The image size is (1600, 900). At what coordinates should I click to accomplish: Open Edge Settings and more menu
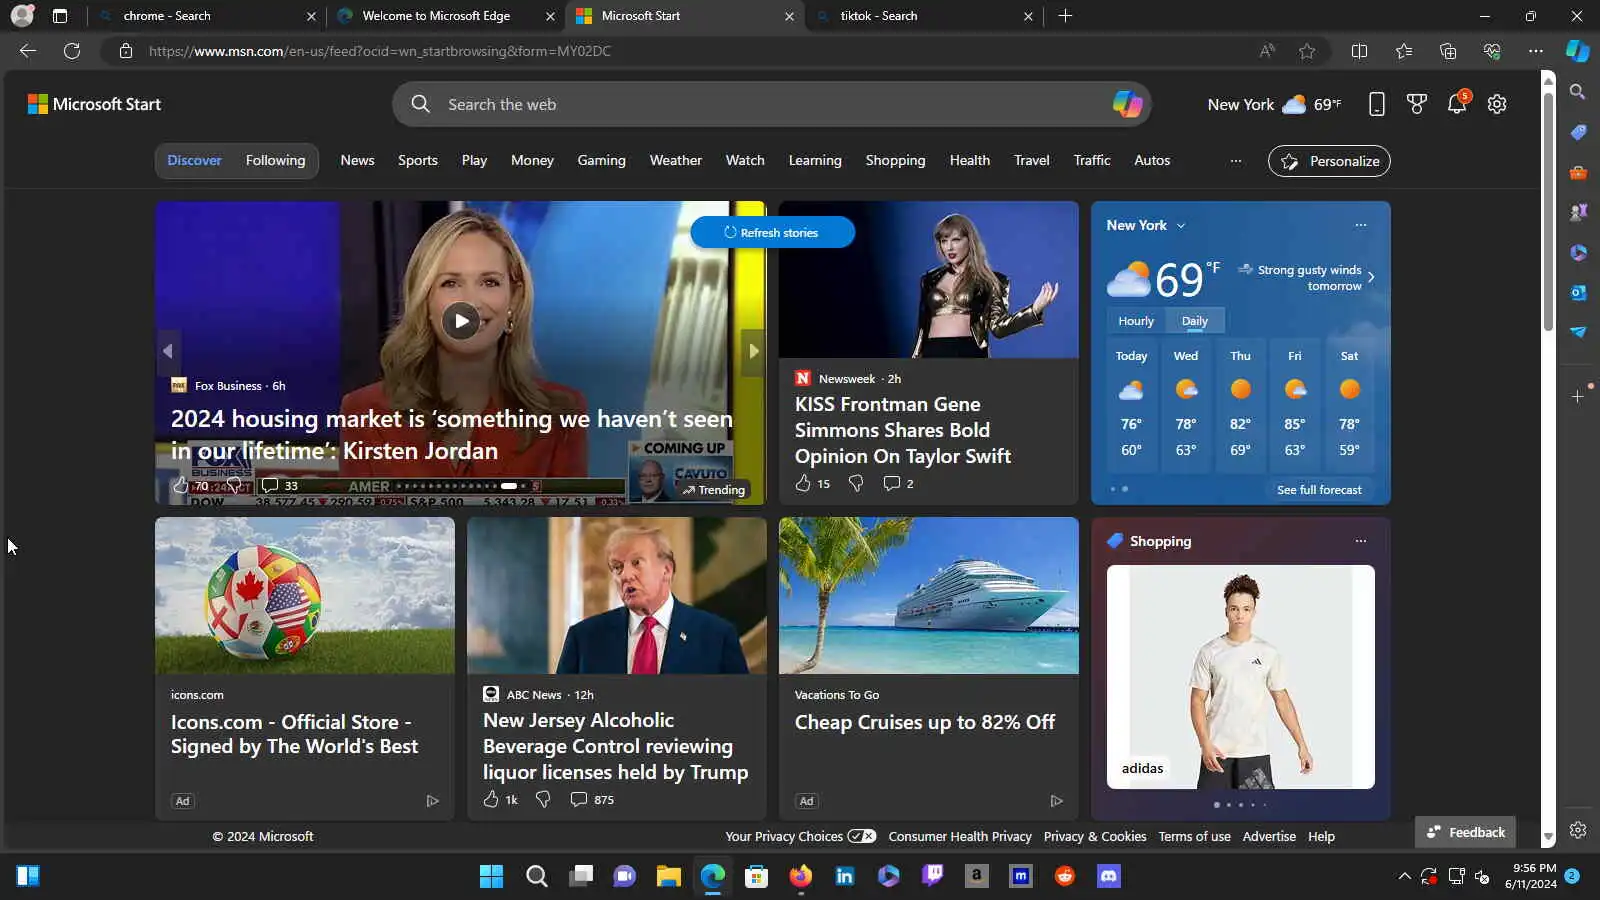pyautogui.click(x=1536, y=51)
